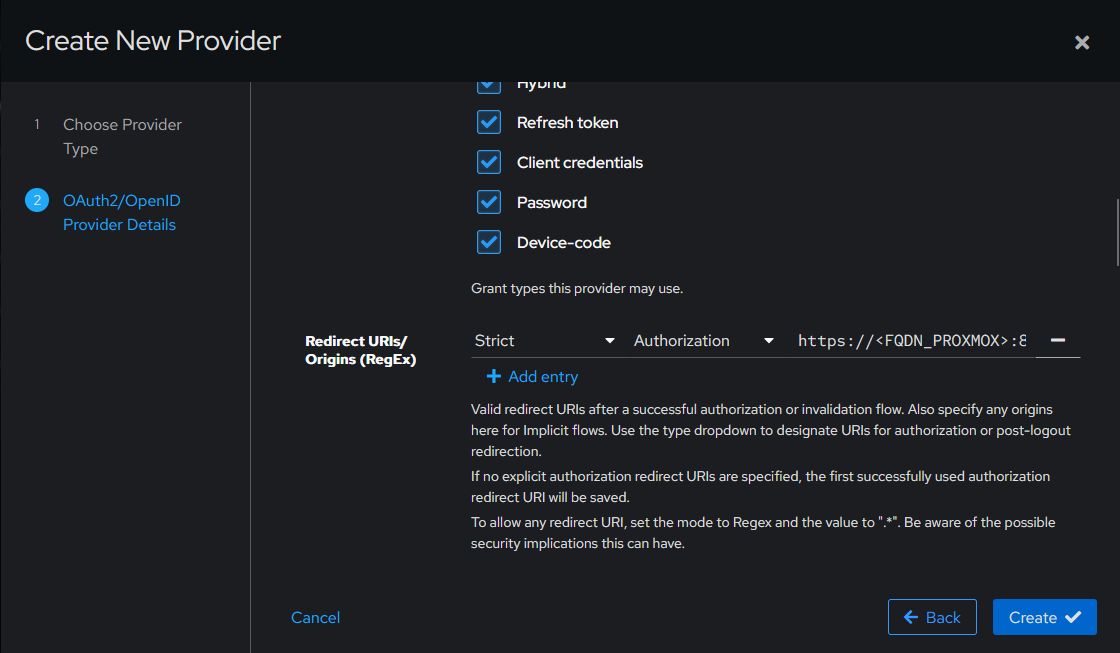Click the Create New Provider title

click(153, 41)
